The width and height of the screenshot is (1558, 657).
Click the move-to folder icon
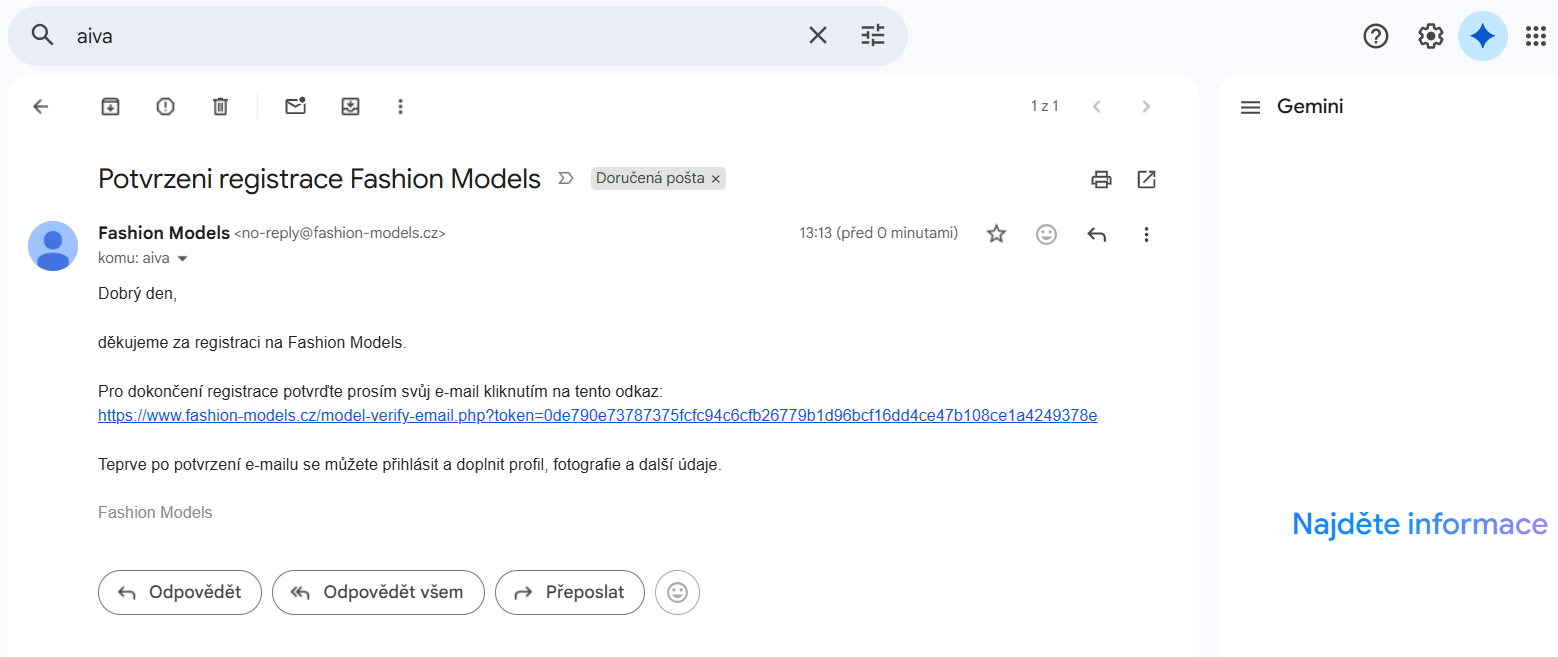(350, 106)
